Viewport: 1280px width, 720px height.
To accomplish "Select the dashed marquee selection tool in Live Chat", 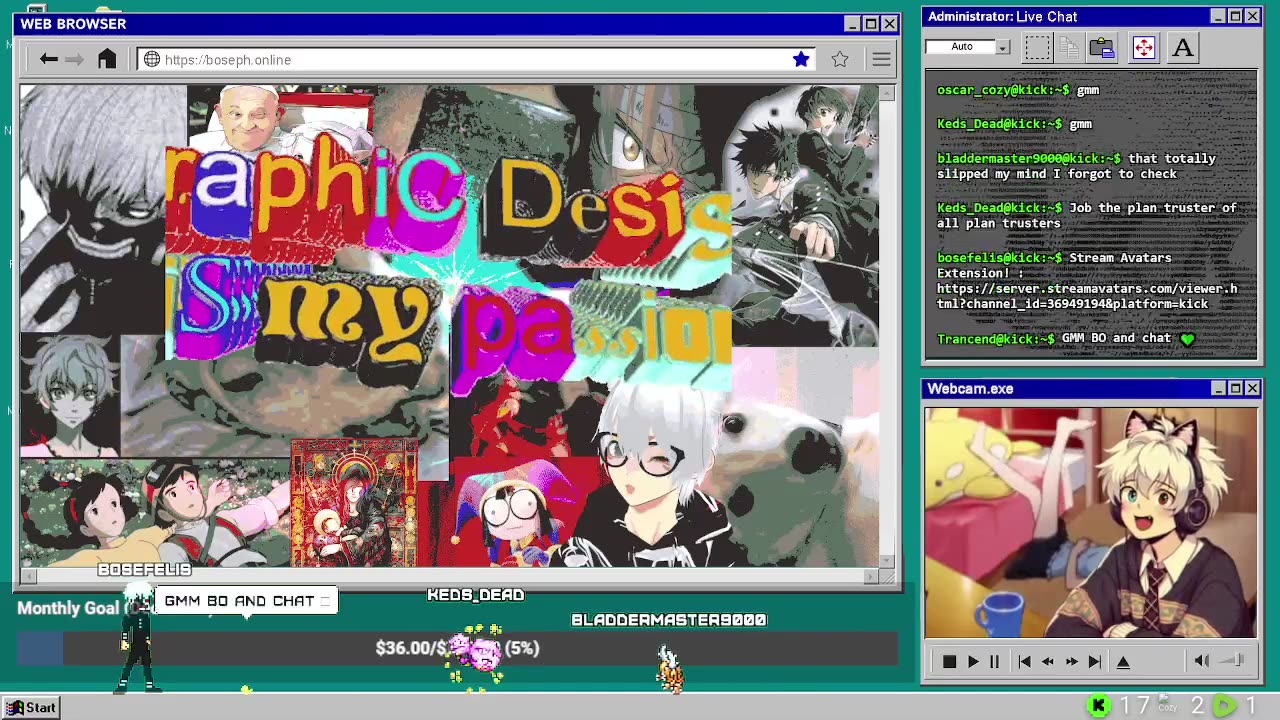I will tap(1038, 47).
